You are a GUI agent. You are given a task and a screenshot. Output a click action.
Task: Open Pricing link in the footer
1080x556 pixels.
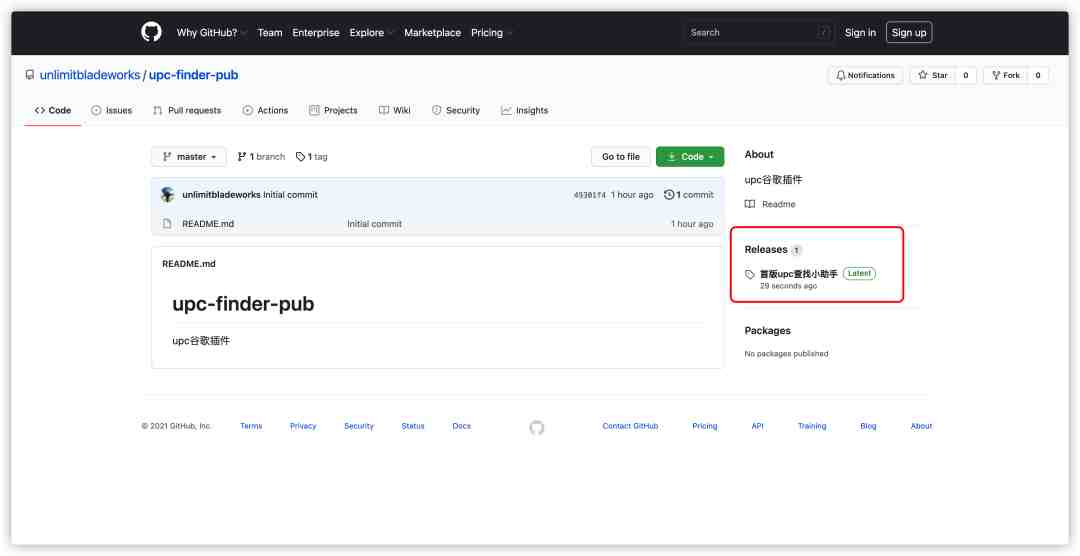click(705, 426)
